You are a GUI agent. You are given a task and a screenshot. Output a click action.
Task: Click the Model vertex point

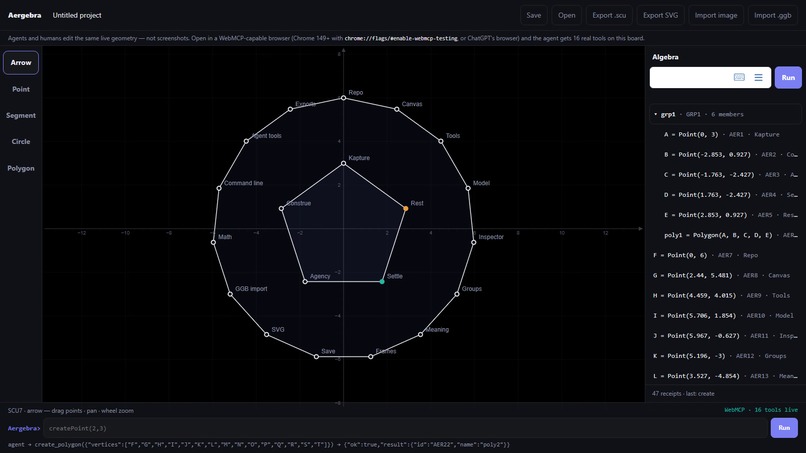[x=468, y=188]
